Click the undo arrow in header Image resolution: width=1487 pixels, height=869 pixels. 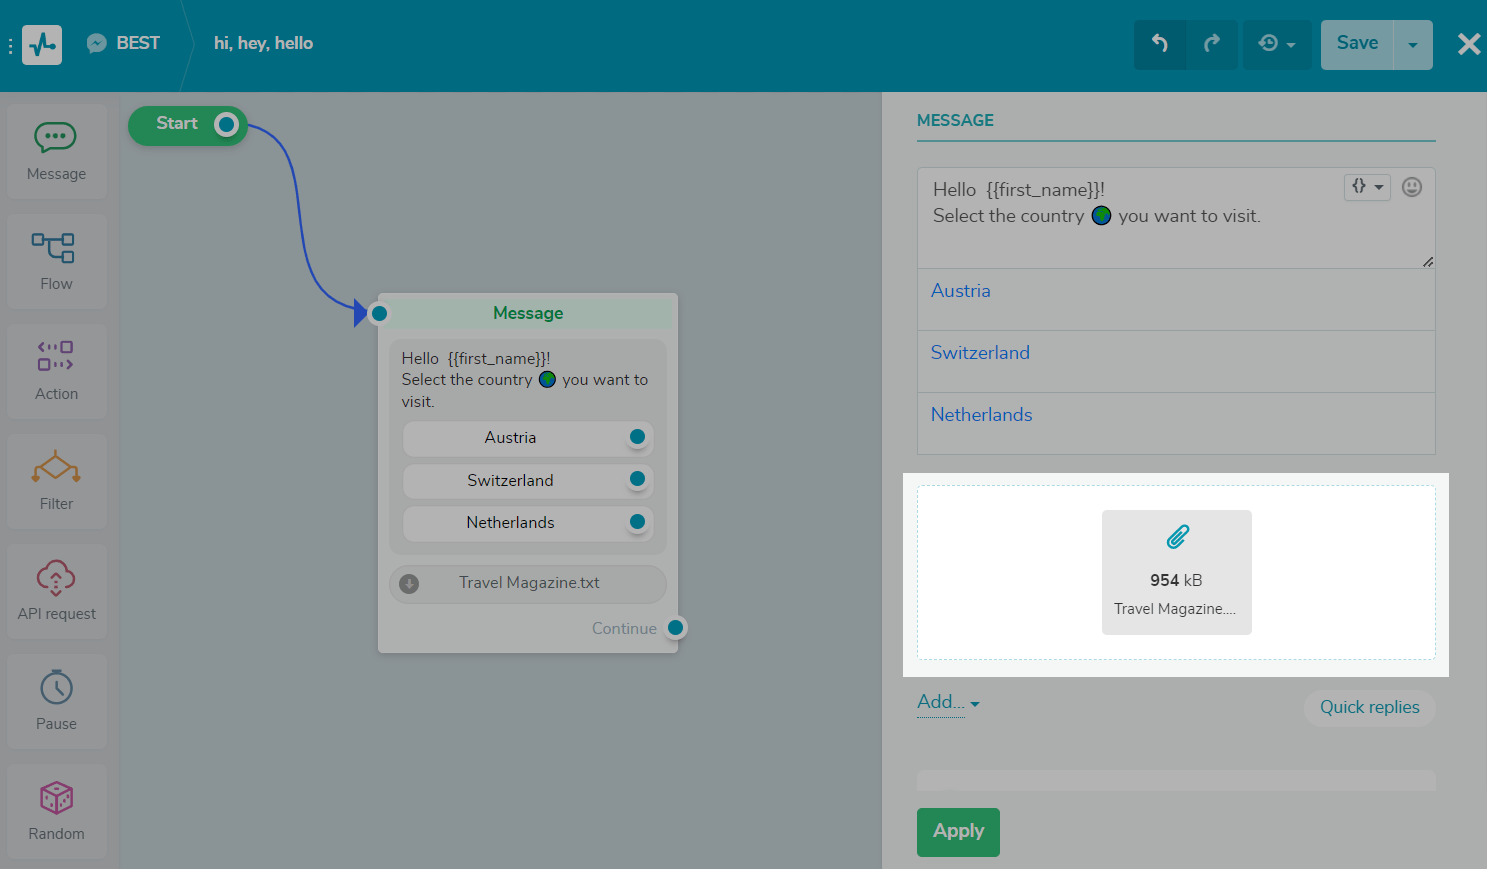1160,44
